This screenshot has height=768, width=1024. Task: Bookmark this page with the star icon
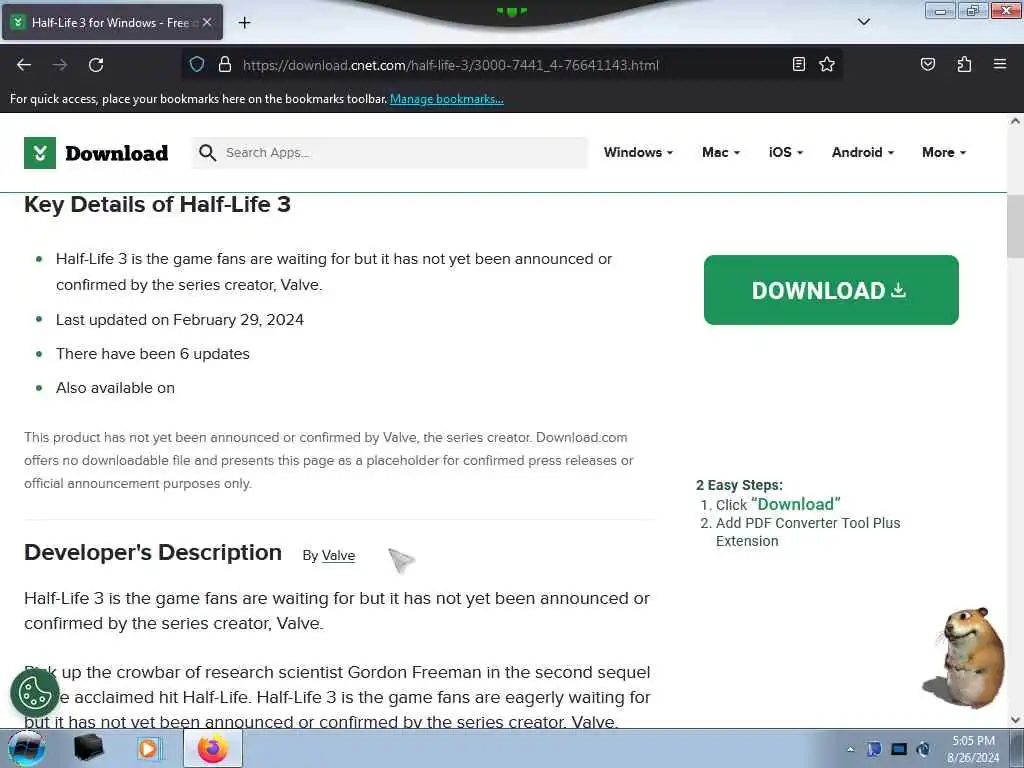[827, 64]
